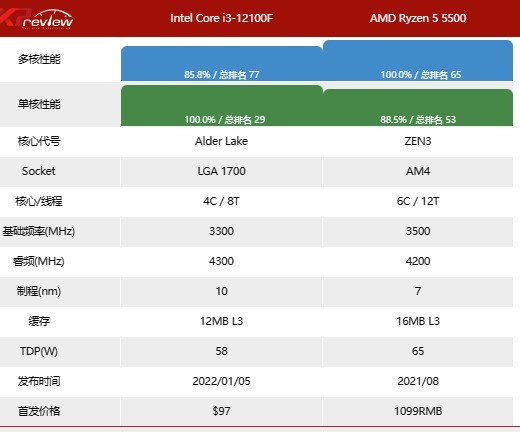Image resolution: width=520 pixels, height=432 pixels.
Task: Click the blue 100.0% / 总排名 65 bar
Action: [x=418, y=61]
